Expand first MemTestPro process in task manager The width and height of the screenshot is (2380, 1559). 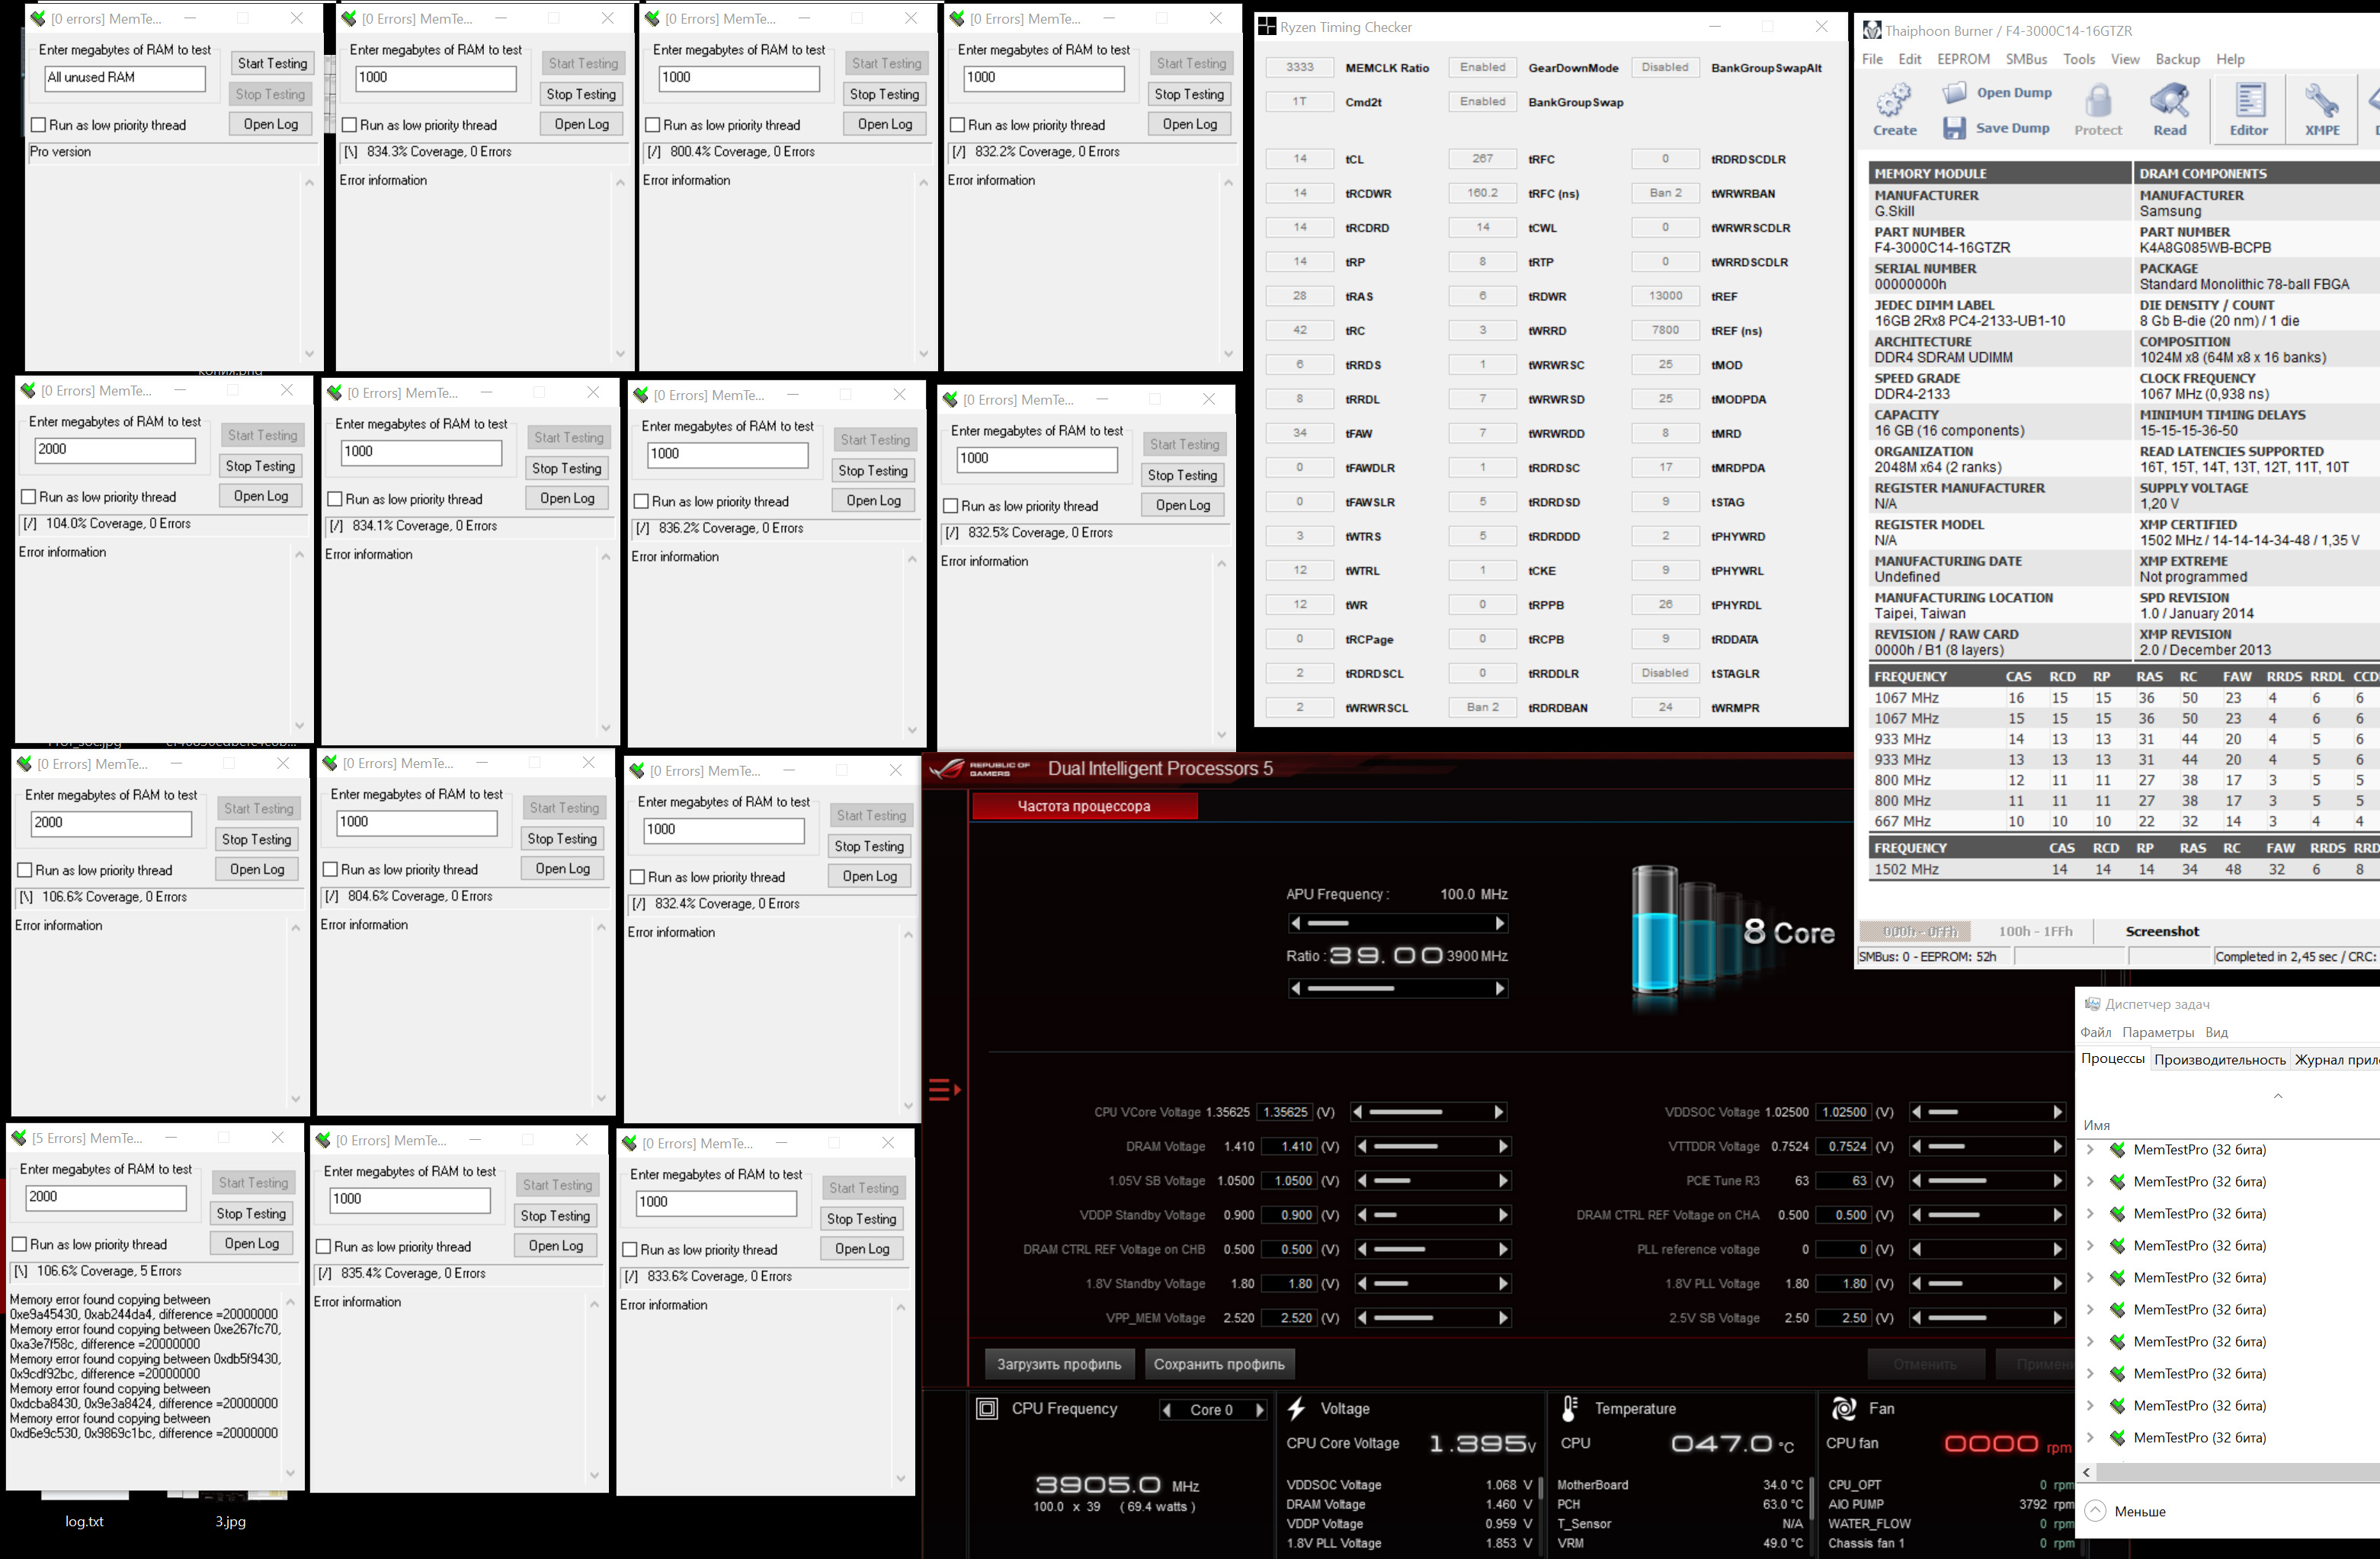point(2090,1150)
